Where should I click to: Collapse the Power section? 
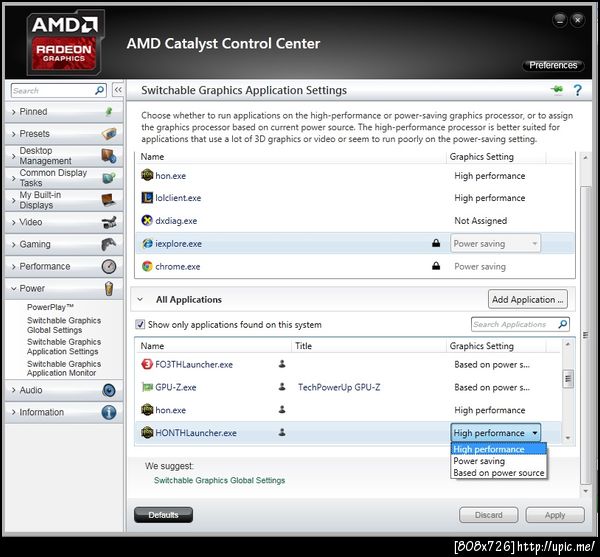click(14, 289)
